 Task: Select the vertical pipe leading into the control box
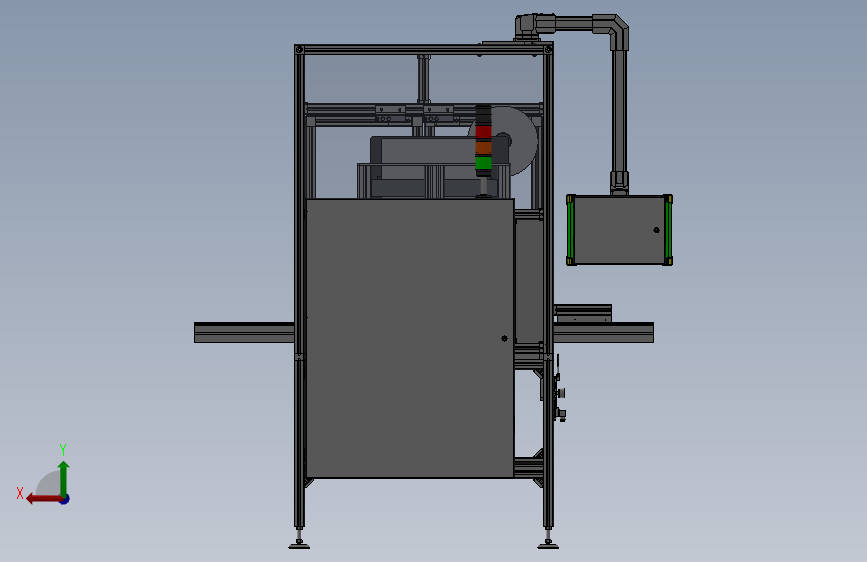(x=619, y=111)
